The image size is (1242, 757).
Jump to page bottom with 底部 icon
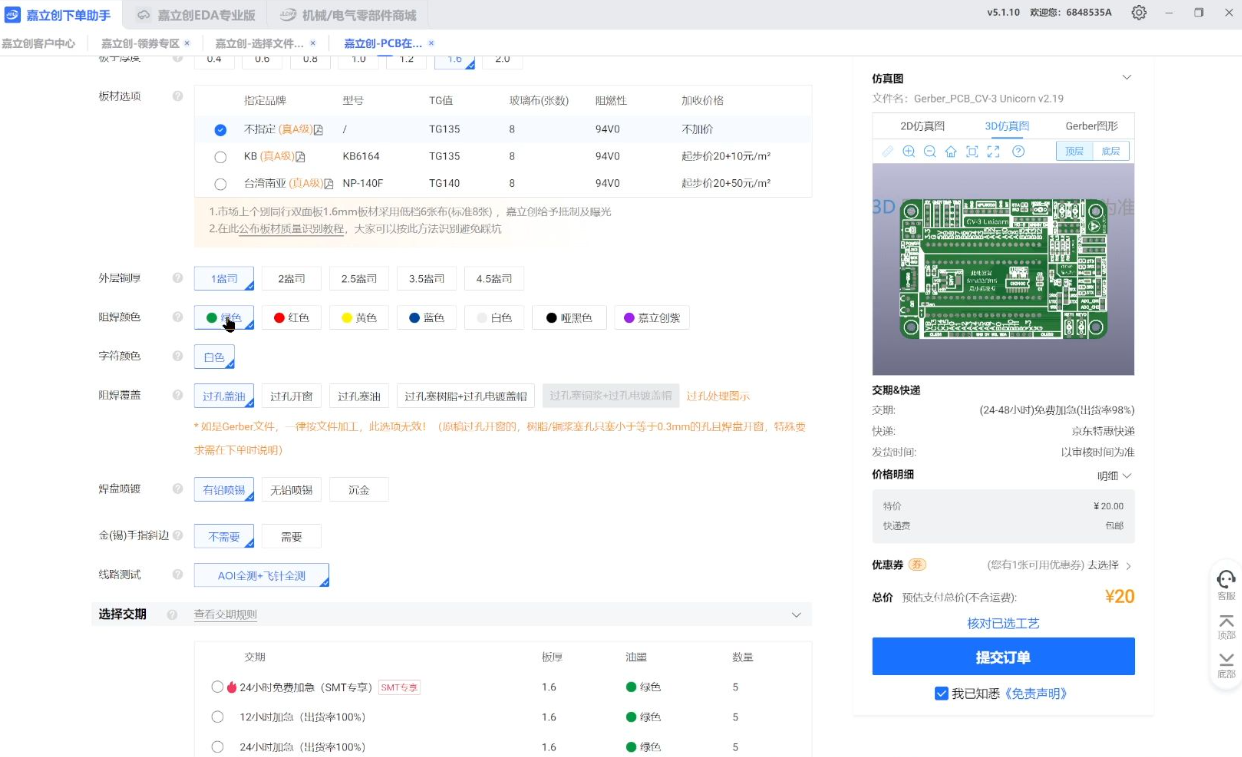coord(1226,665)
